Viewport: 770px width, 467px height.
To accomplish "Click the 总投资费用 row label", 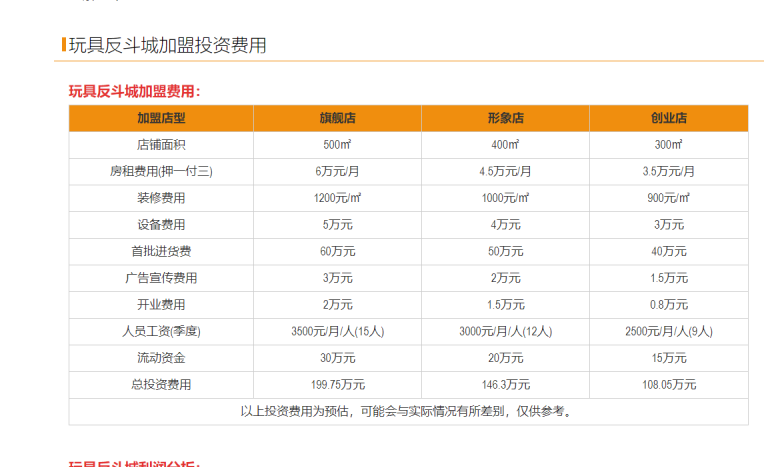I will (161, 385).
